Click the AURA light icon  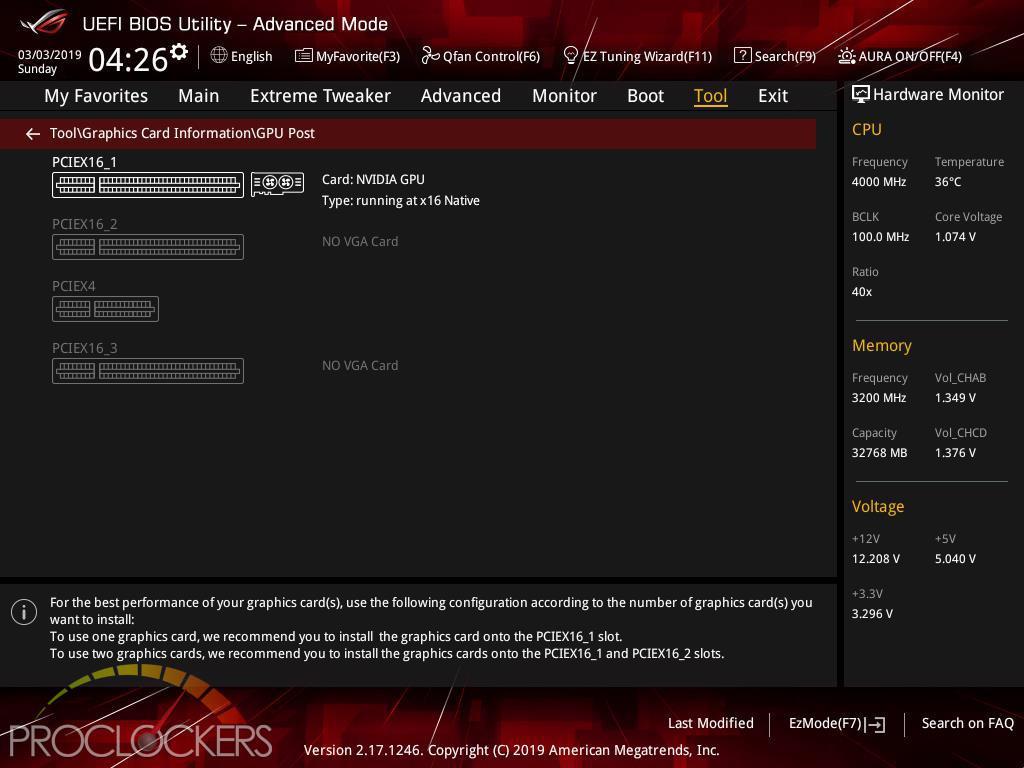point(846,56)
